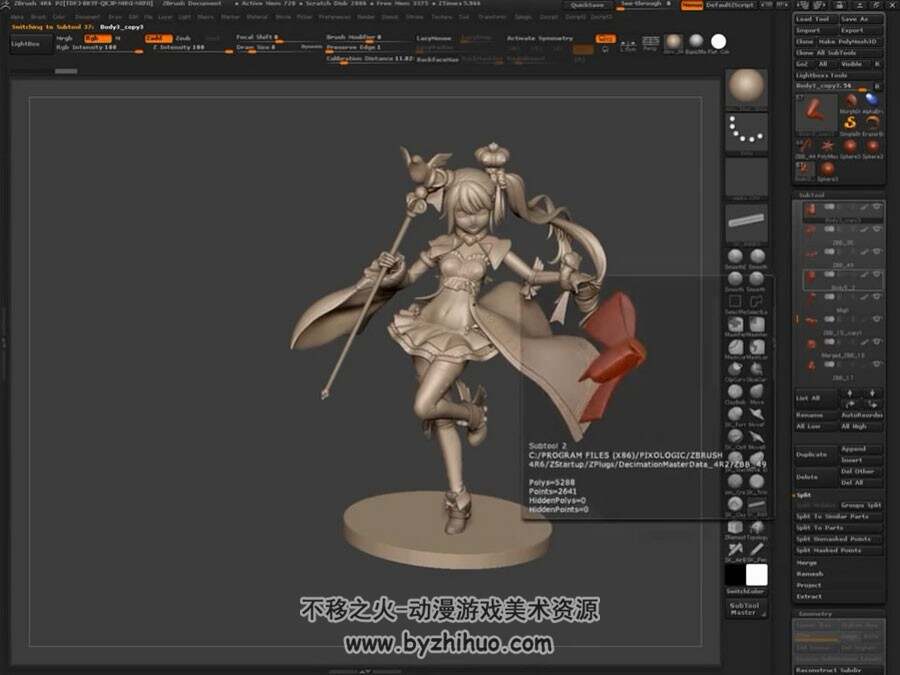
Task: Choose the SkinShade material sphere in the top shelf
Action: 673,42
